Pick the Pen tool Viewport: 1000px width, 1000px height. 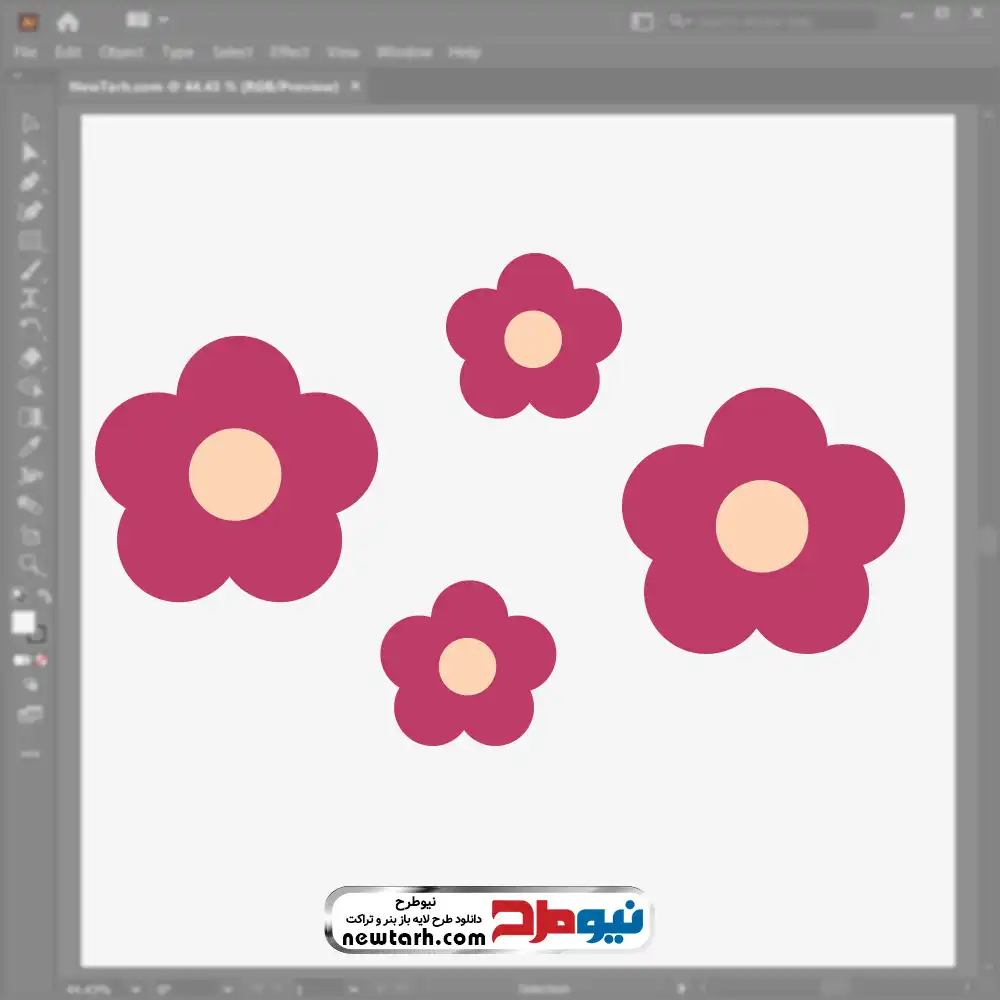pos(30,182)
